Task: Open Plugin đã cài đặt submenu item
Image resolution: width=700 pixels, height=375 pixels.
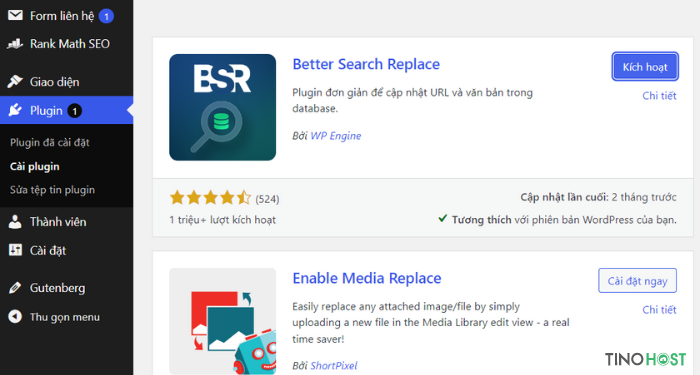Action: (50, 142)
